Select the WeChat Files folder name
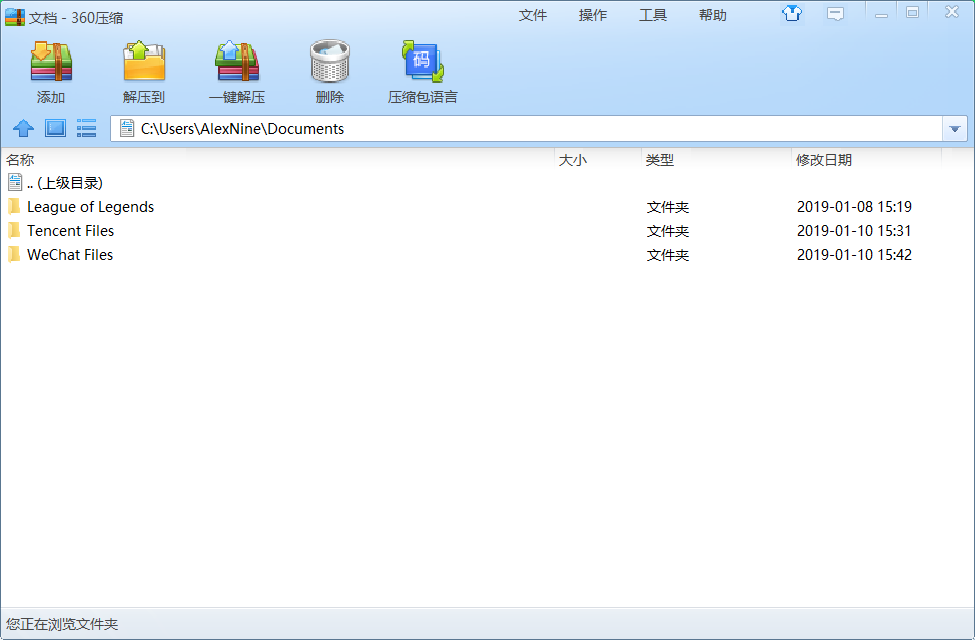 (x=70, y=254)
